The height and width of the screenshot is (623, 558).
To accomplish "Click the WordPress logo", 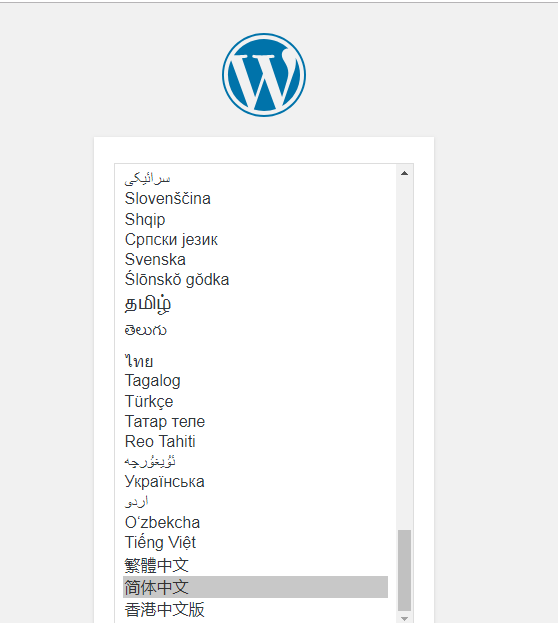I will [x=264, y=75].
